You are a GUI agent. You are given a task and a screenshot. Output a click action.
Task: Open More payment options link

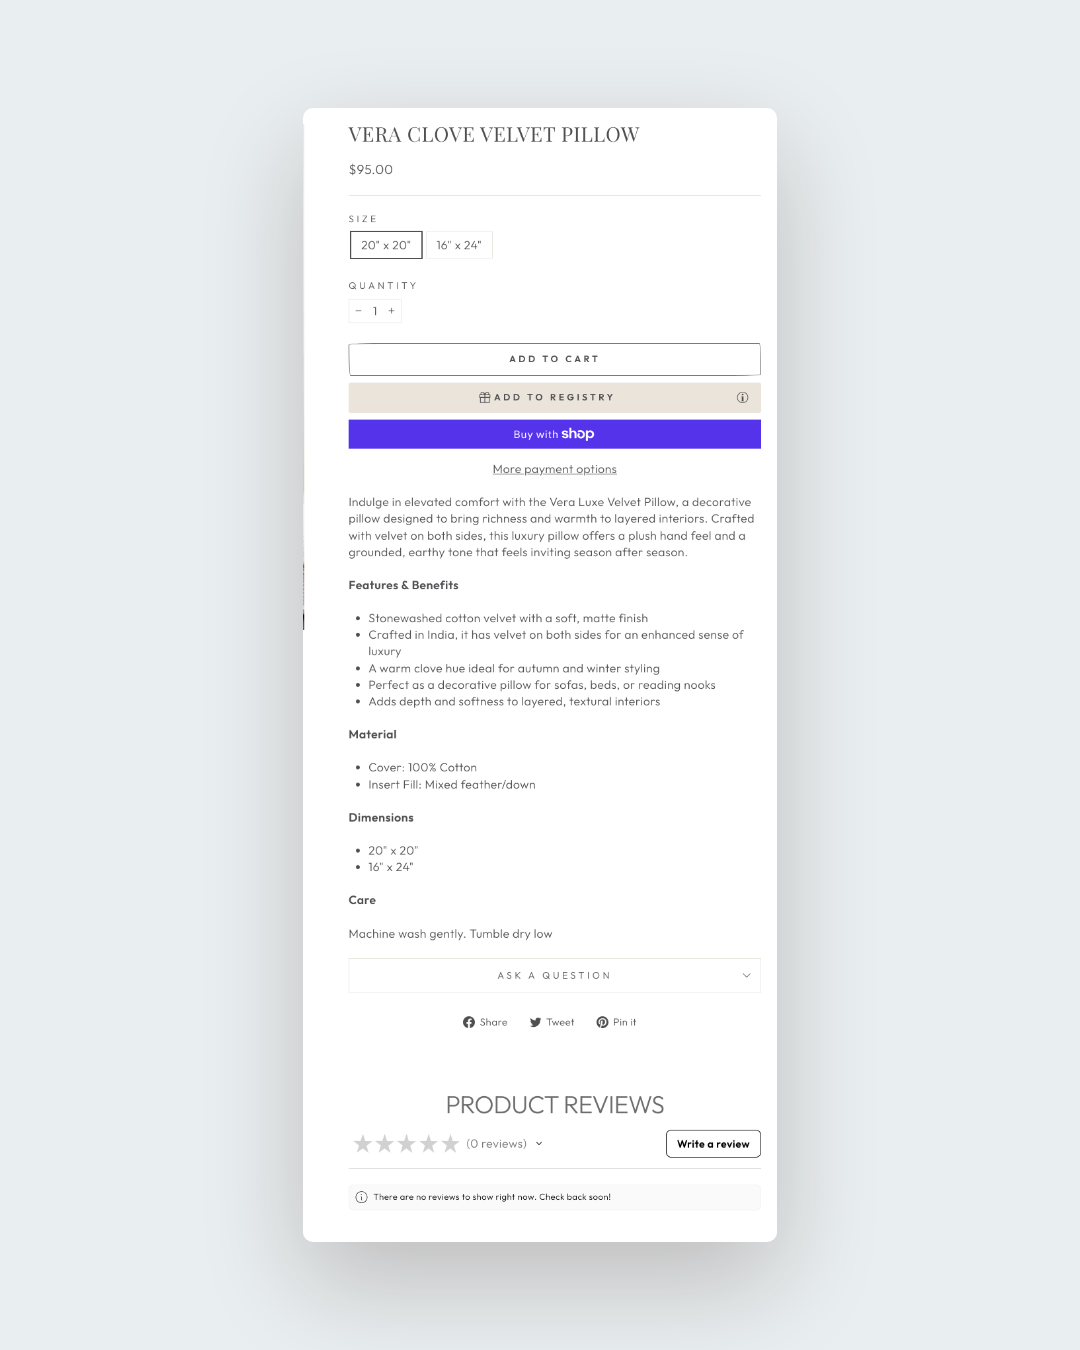click(554, 469)
